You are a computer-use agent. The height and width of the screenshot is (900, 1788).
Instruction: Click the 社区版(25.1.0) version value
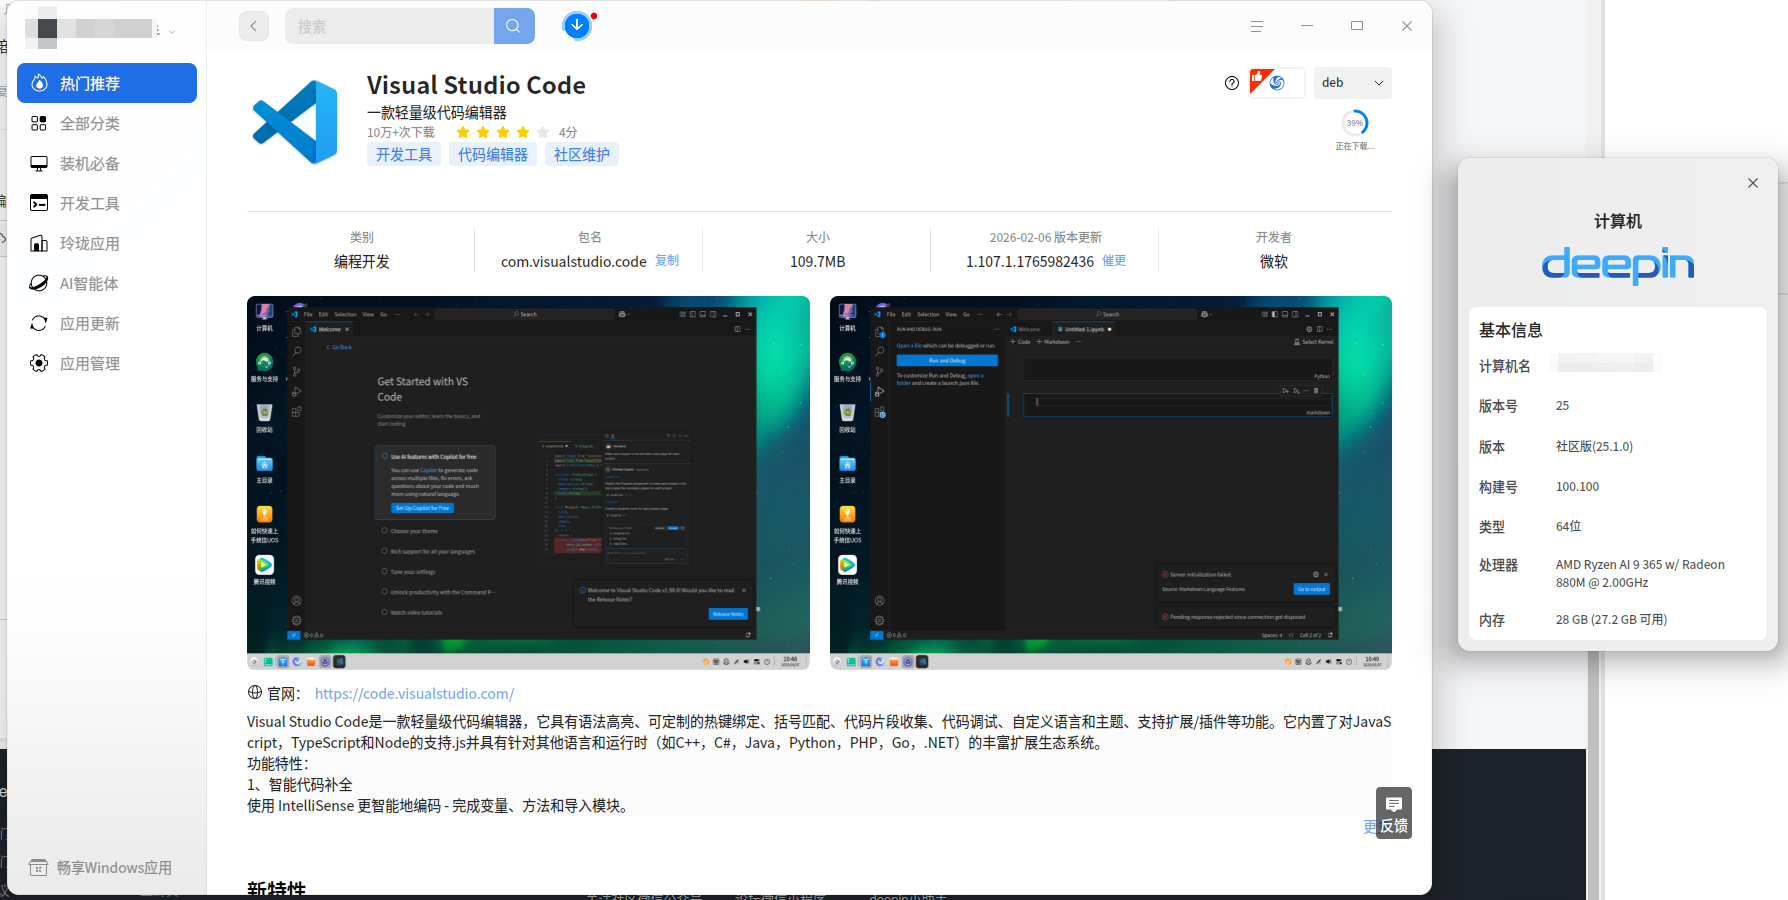tap(1594, 446)
